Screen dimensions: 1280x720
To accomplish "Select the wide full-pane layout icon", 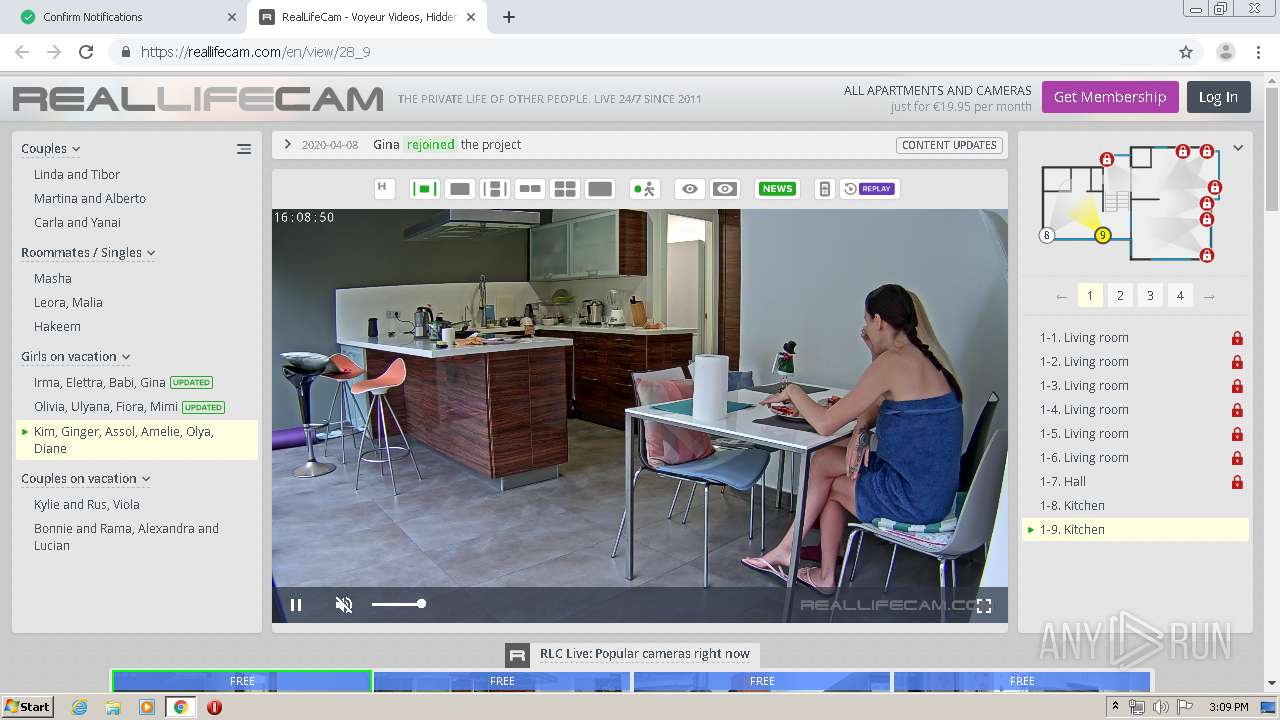I will point(600,189).
